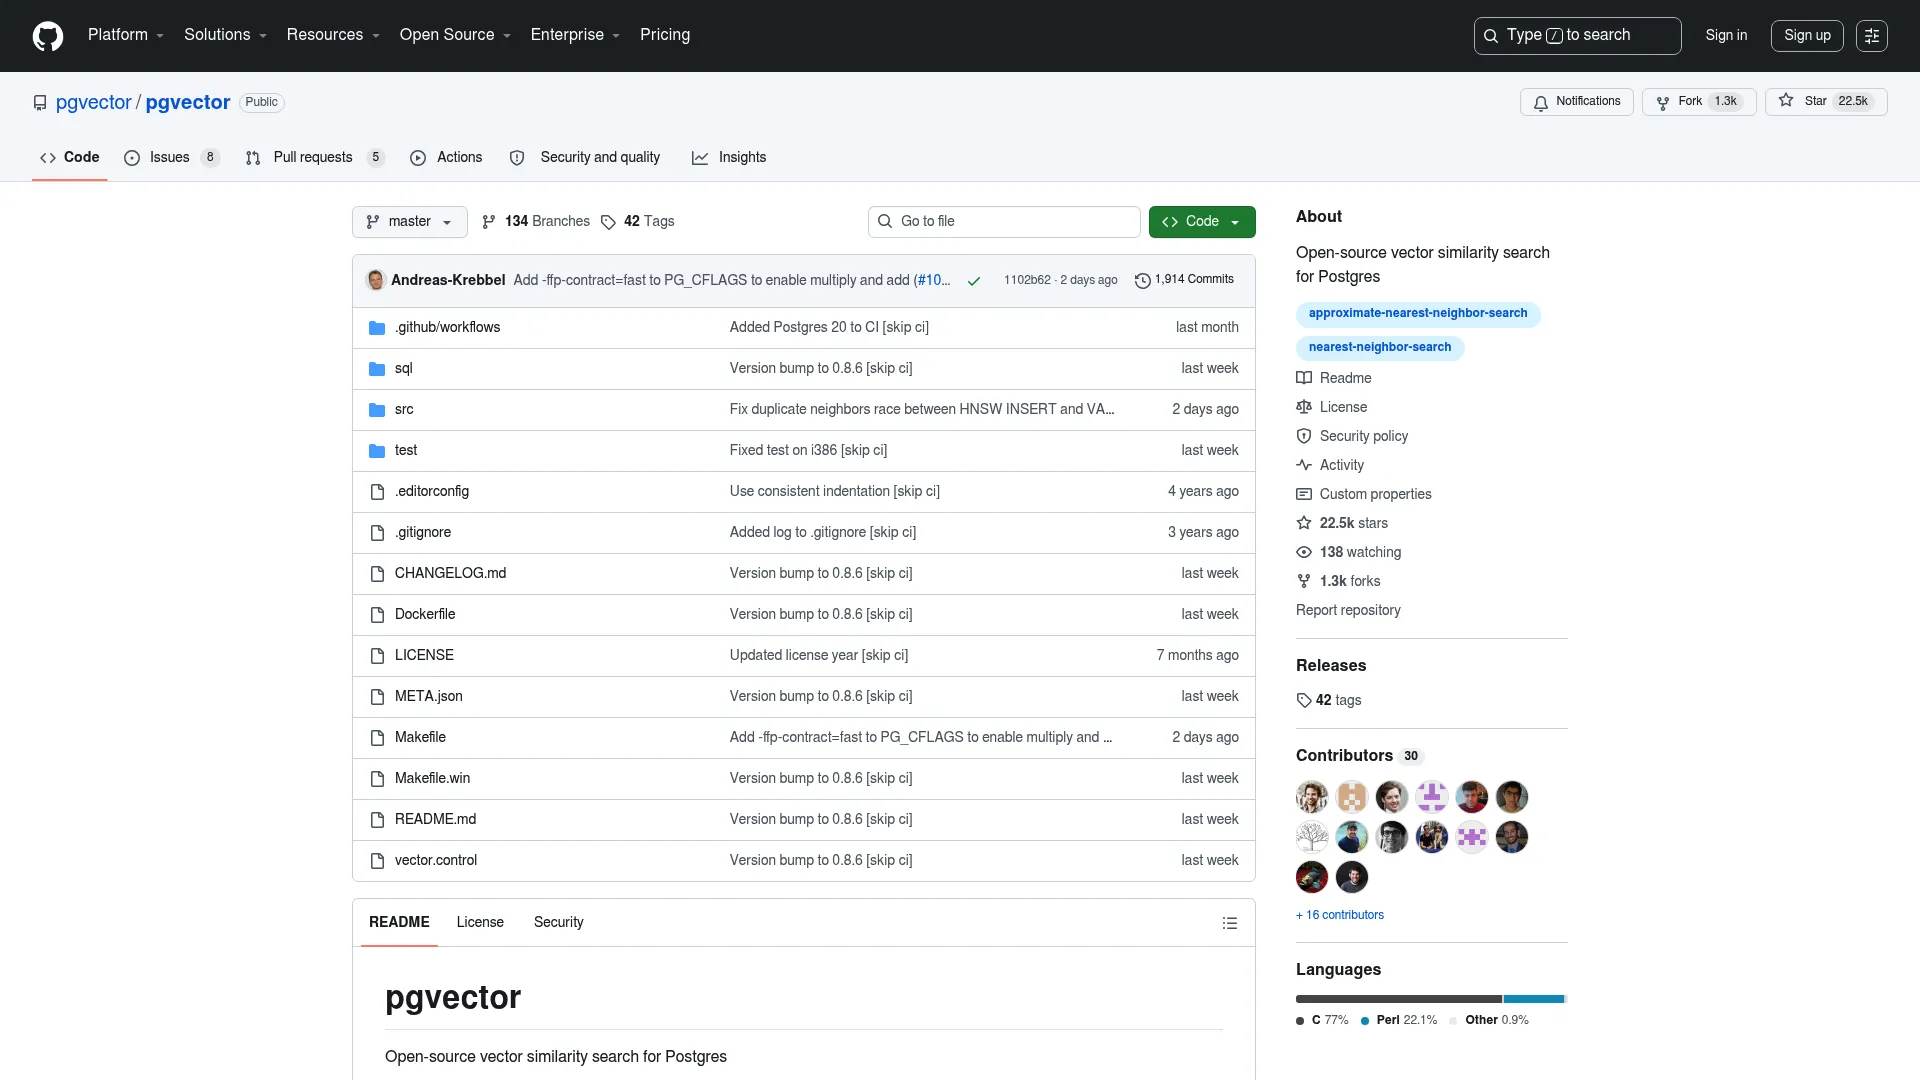Select the License tab beside README
The height and width of the screenshot is (1080, 1920).
tap(480, 923)
